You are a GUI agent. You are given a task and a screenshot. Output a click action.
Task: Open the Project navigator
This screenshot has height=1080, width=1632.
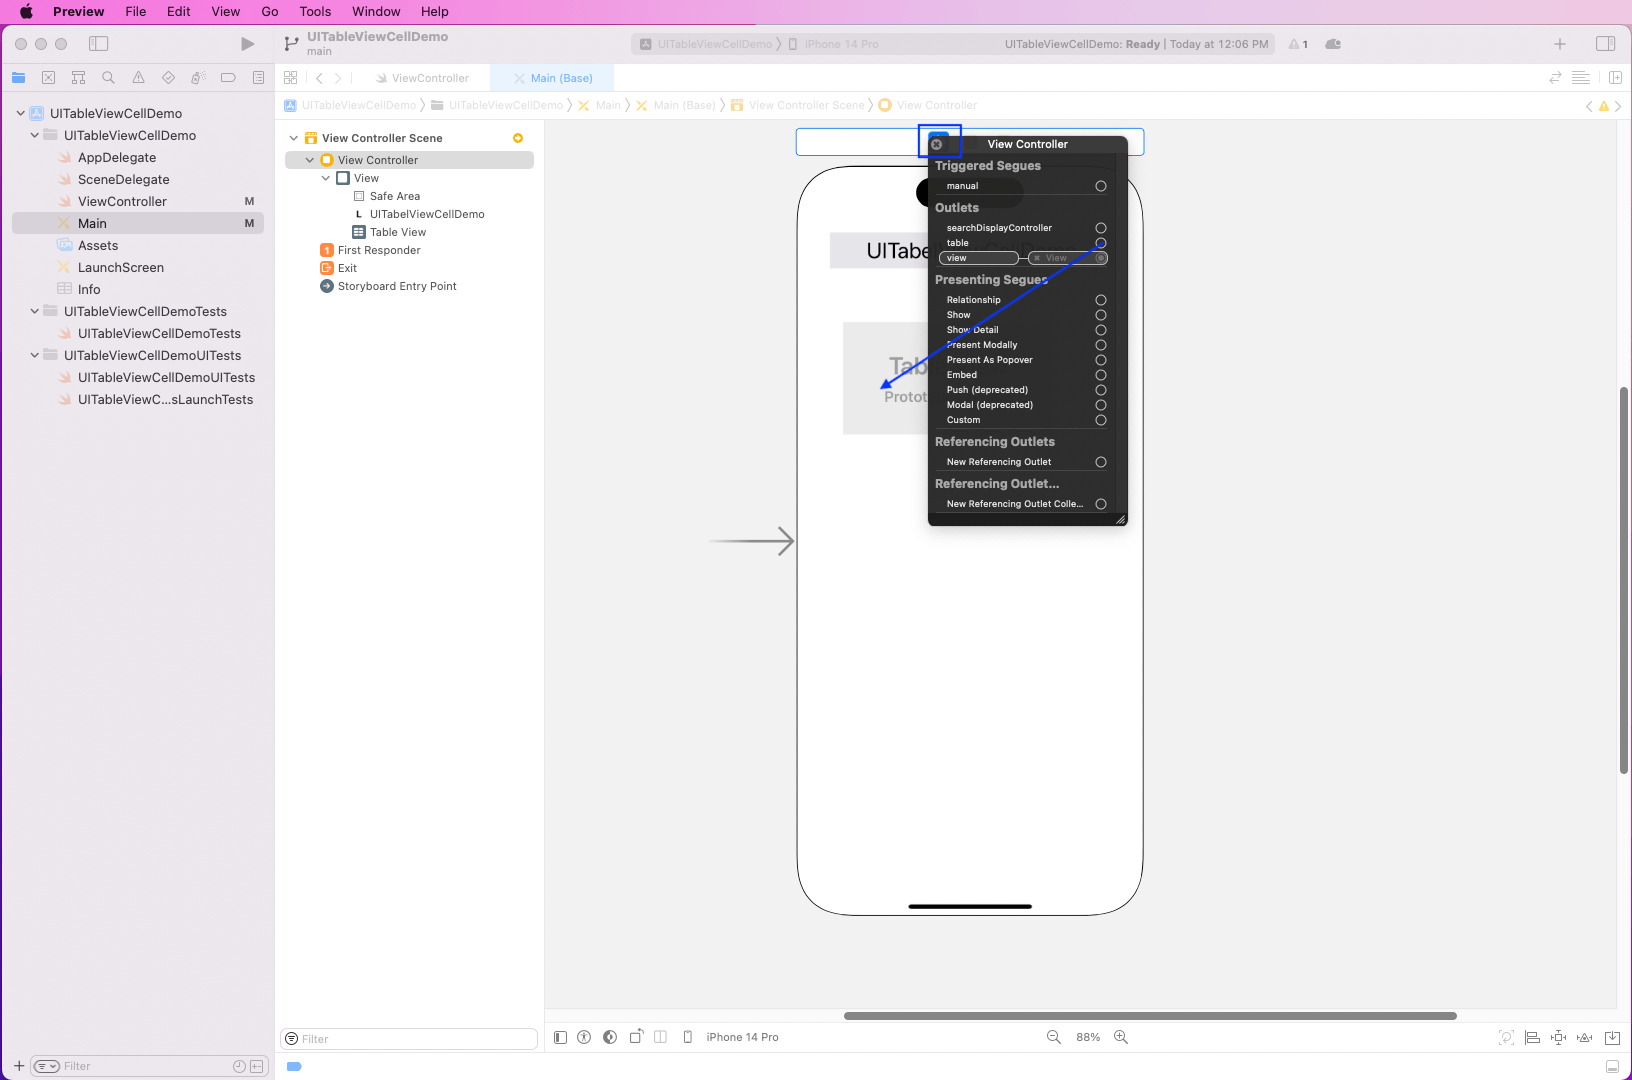18,77
